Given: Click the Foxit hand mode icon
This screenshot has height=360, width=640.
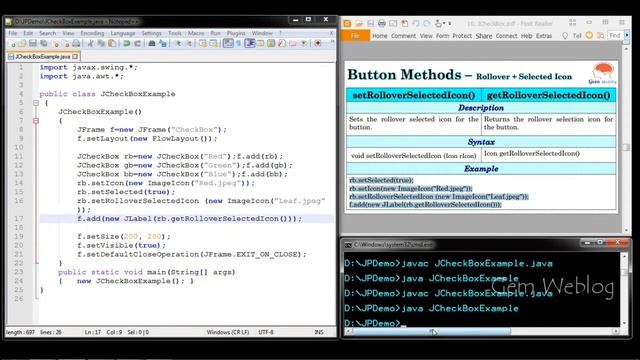Looking at the screenshot, I should pyautogui.click(x=438, y=24).
